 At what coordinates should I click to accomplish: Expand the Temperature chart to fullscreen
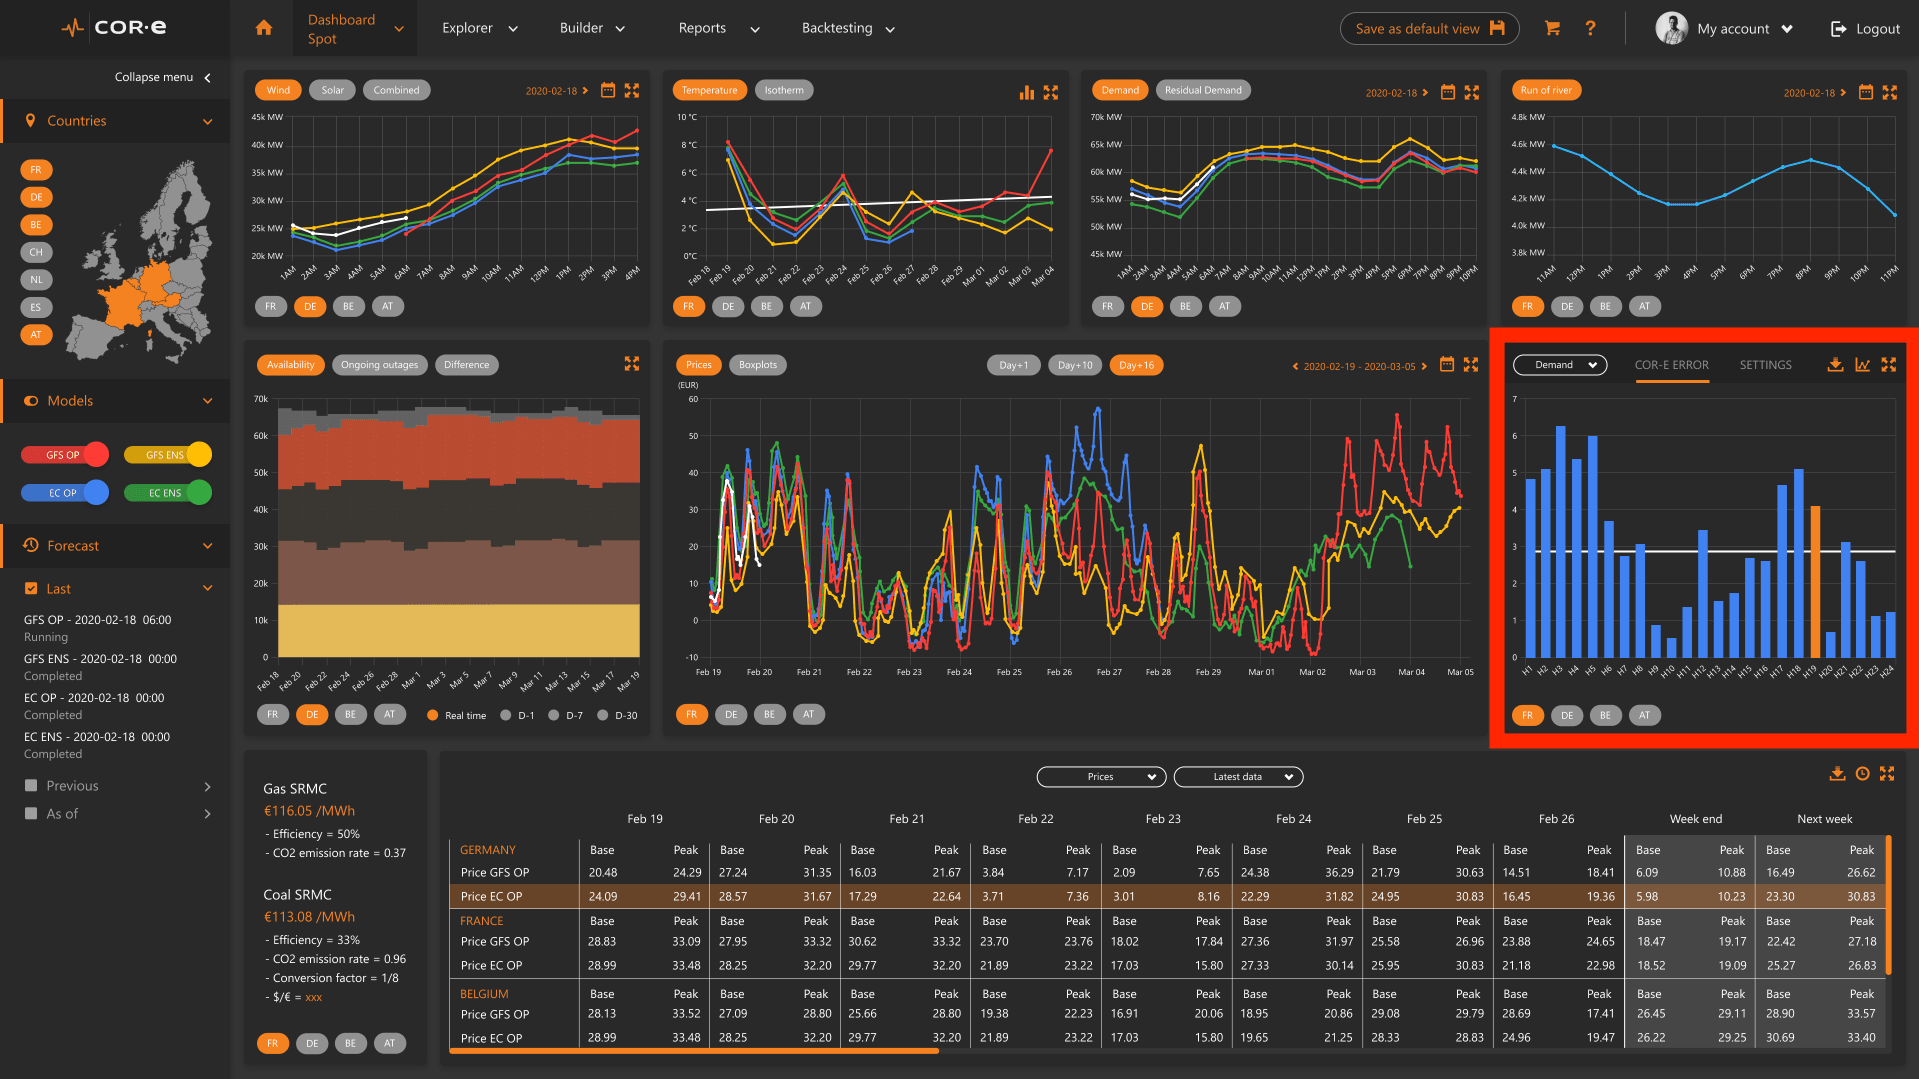click(1051, 92)
